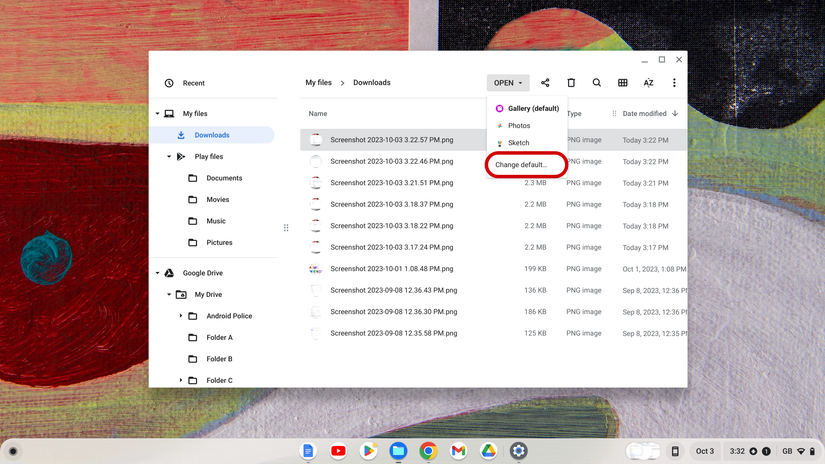Open search in Files app
The image size is (825, 464).
[597, 83]
